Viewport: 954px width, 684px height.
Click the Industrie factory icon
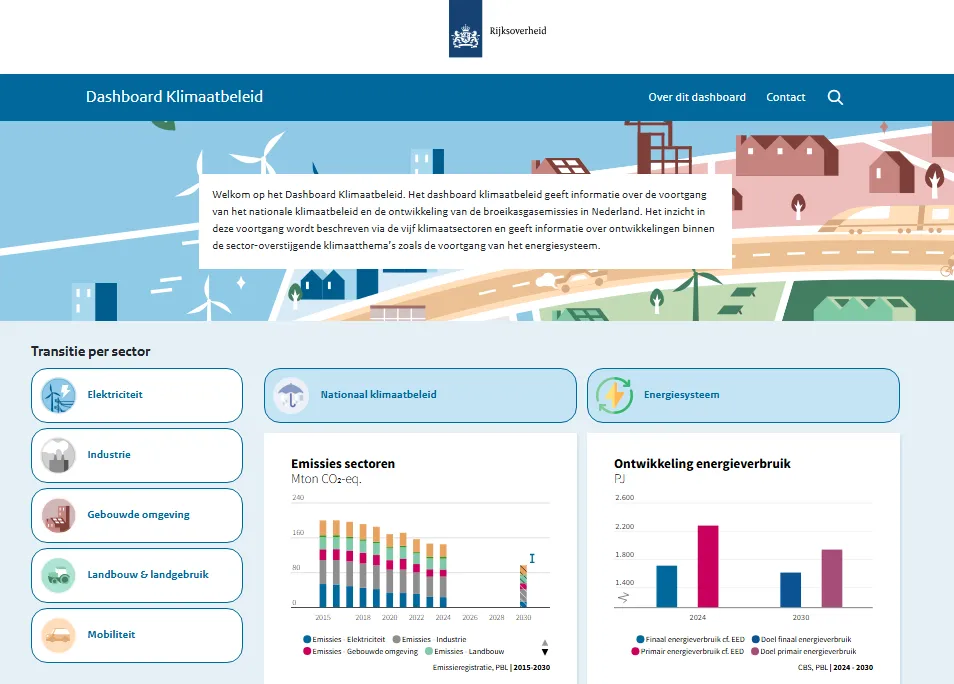[x=58, y=455]
